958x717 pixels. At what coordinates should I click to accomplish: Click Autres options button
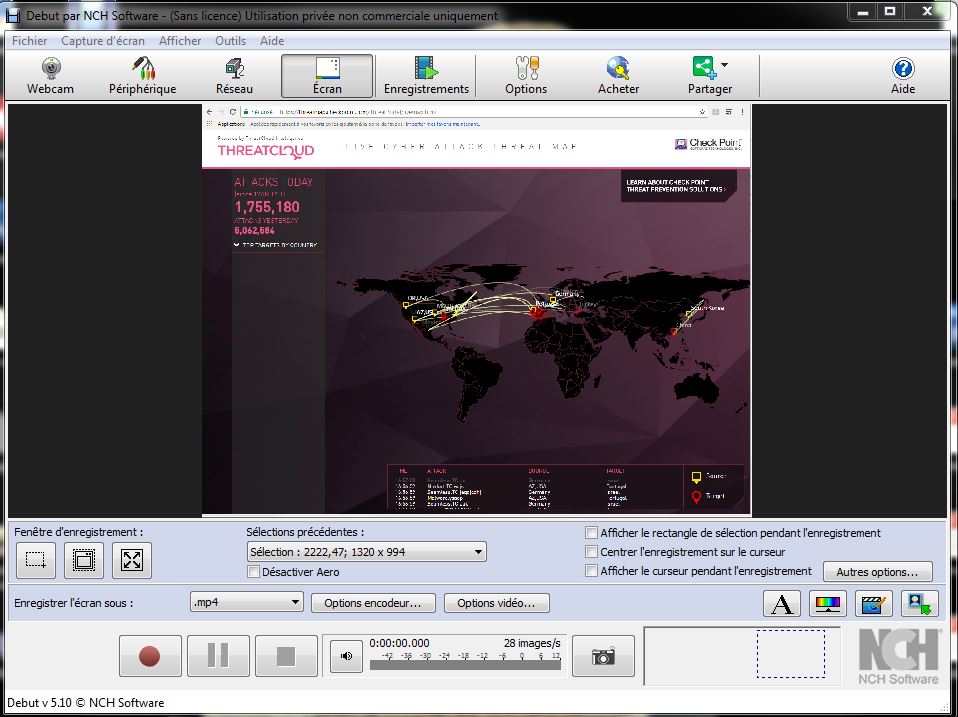pos(877,572)
